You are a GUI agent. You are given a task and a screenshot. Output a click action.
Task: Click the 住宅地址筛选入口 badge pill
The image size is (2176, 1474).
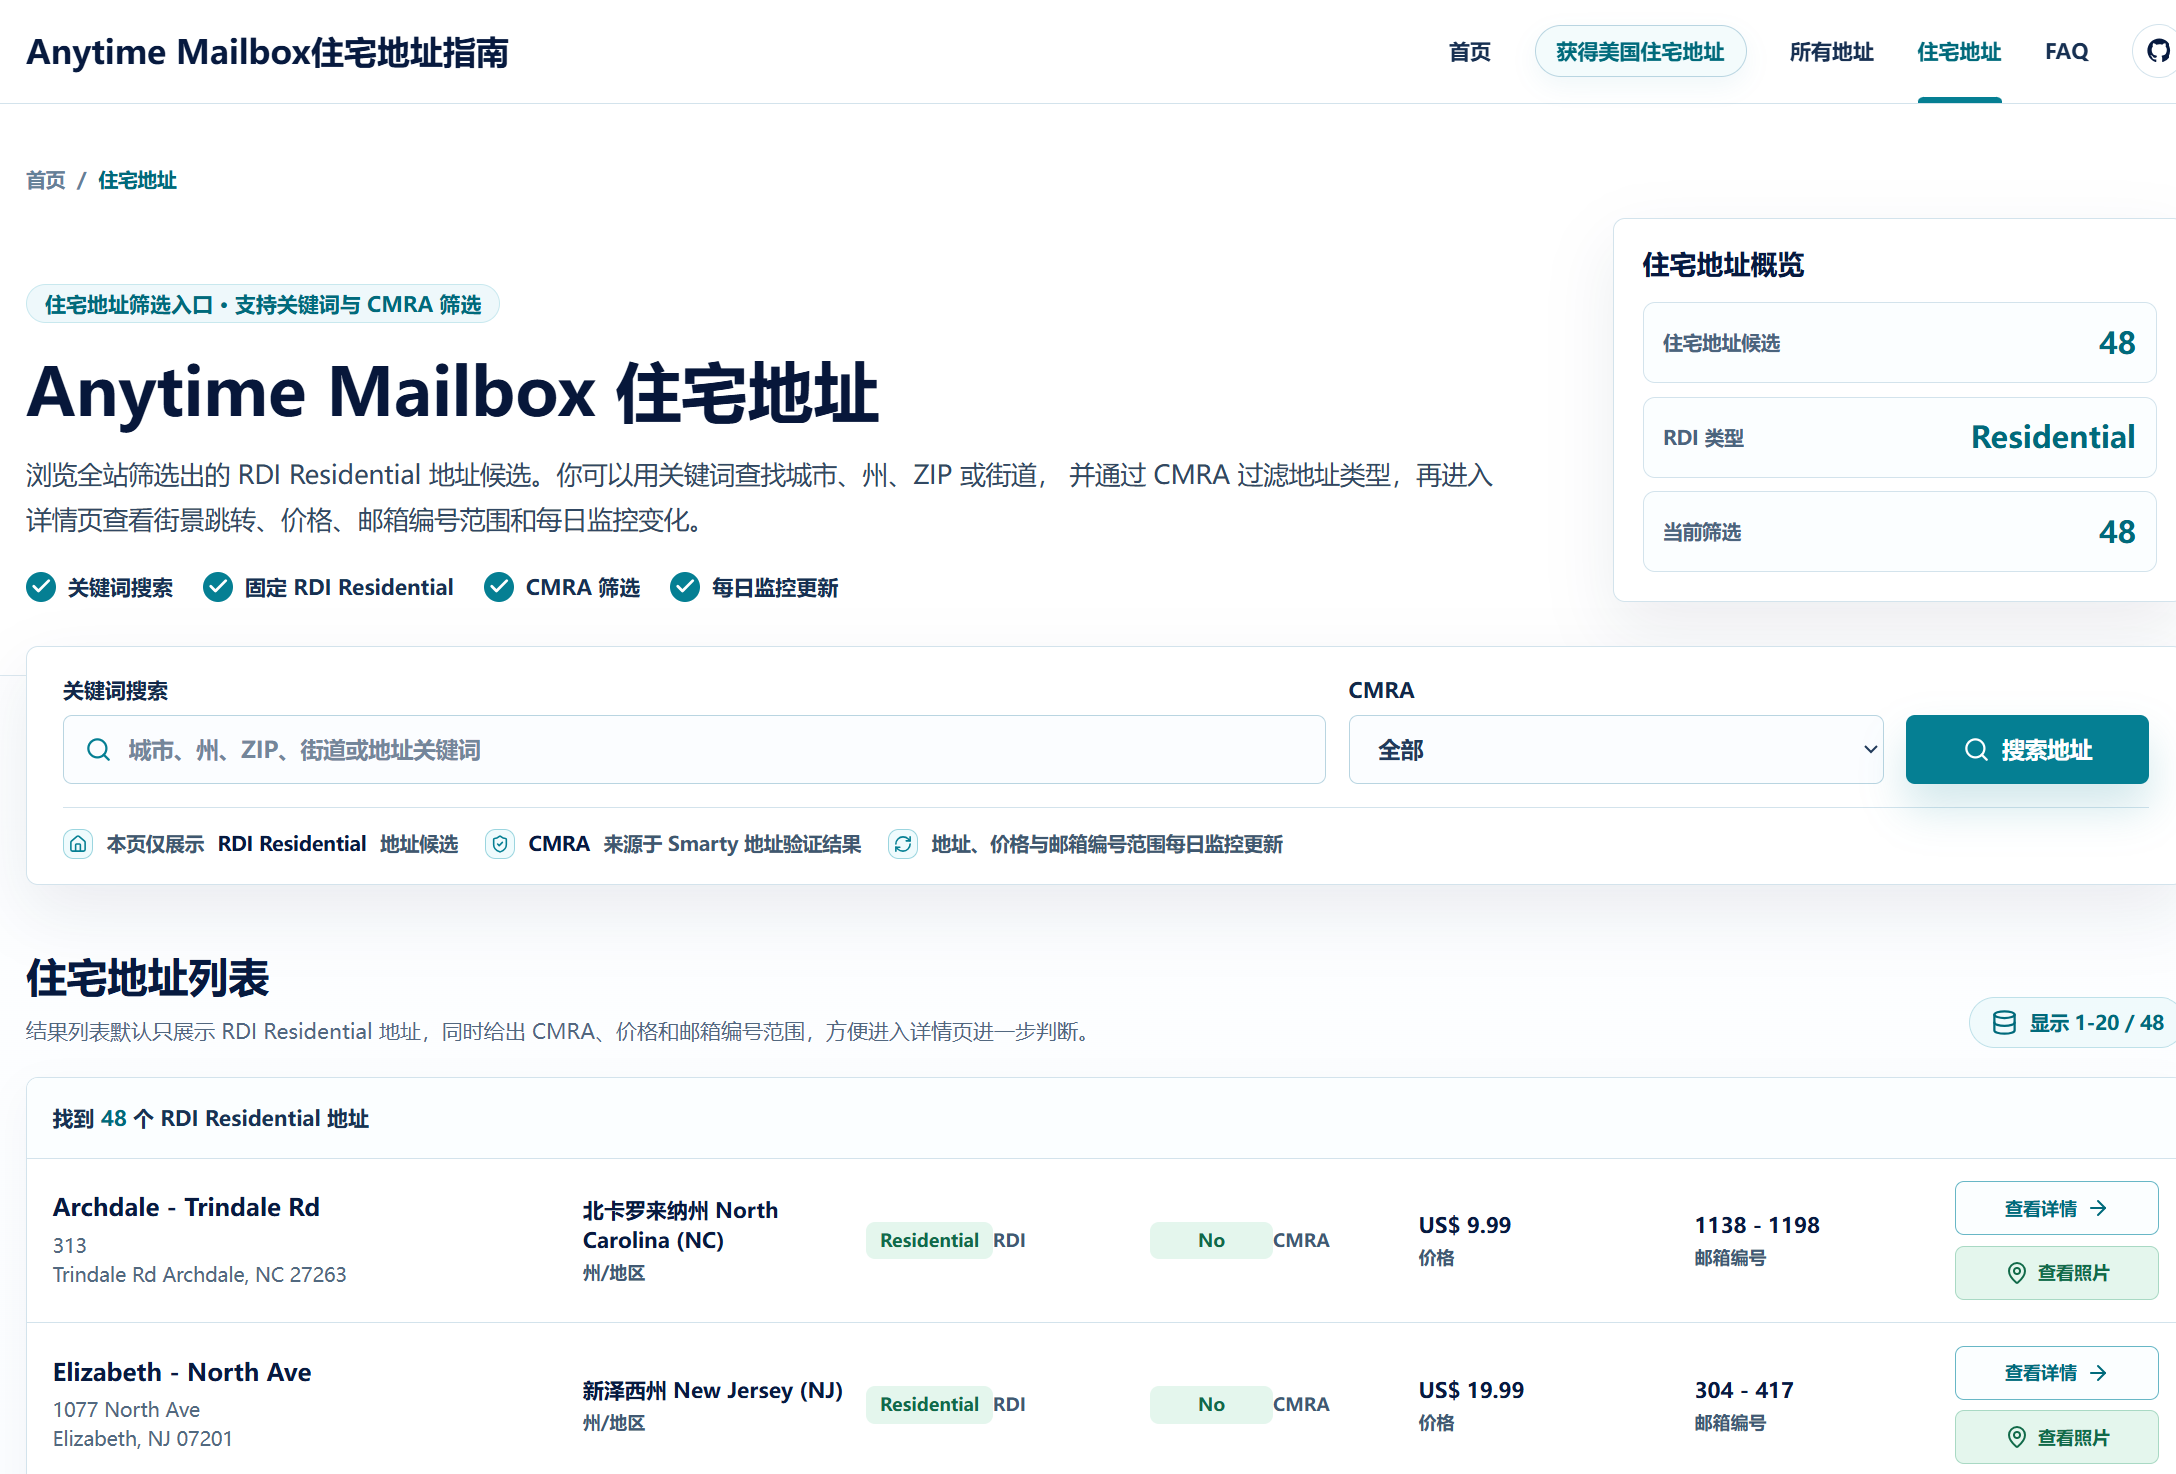(263, 304)
